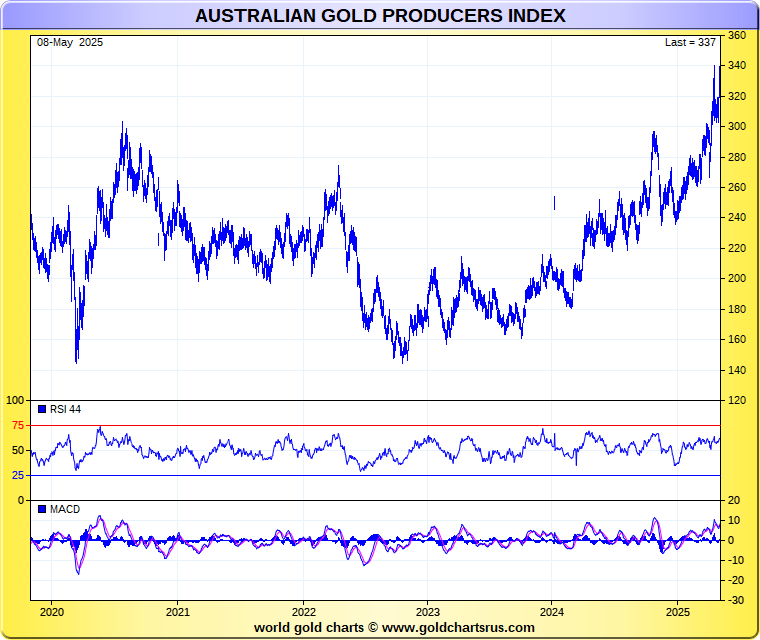The height and width of the screenshot is (640, 760).
Task: Click the 240 price axis label
Action: pyautogui.click(x=737, y=217)
